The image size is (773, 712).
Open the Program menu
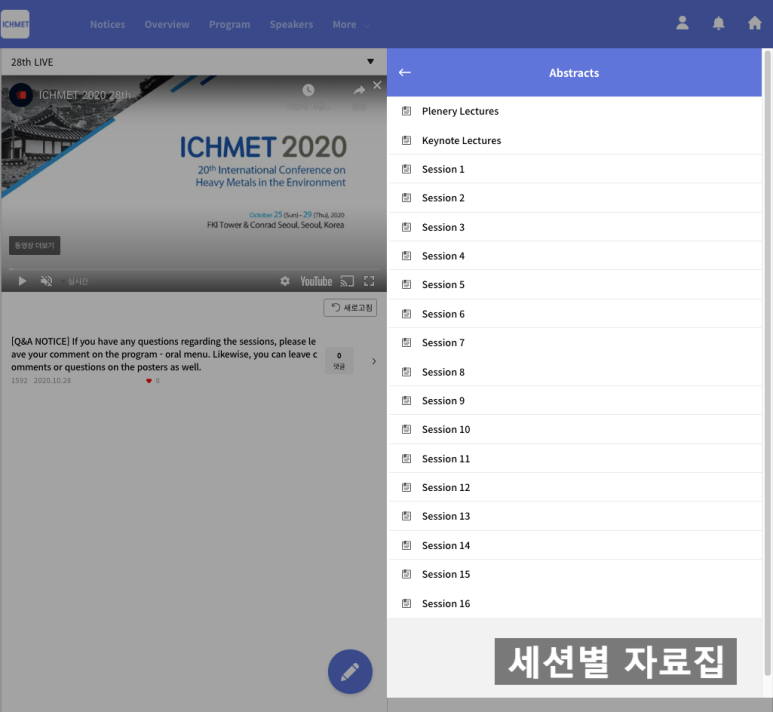(229, 24)
